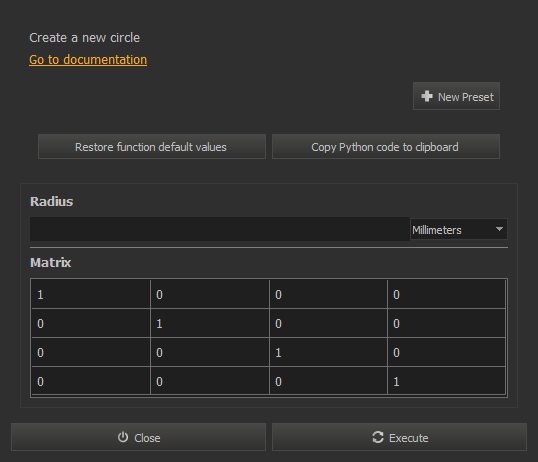Screen dimensions: 538x462
Task: Open the Go to documentation link
Action: (88, 60)
